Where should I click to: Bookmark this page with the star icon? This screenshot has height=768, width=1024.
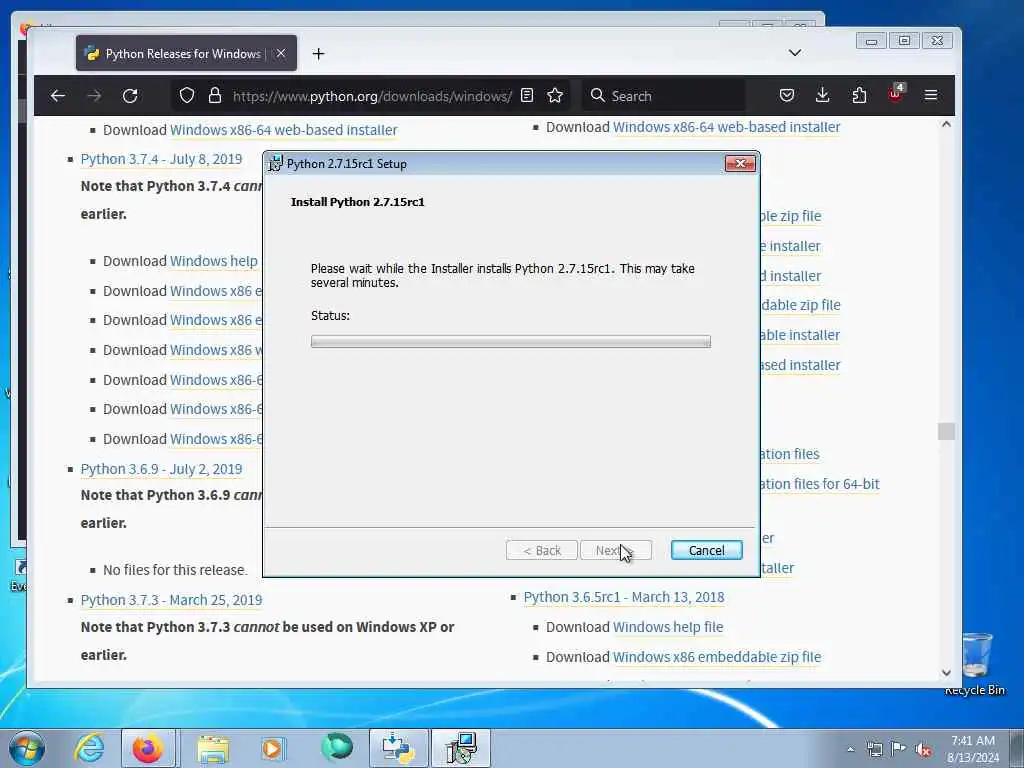click(555, 96)
